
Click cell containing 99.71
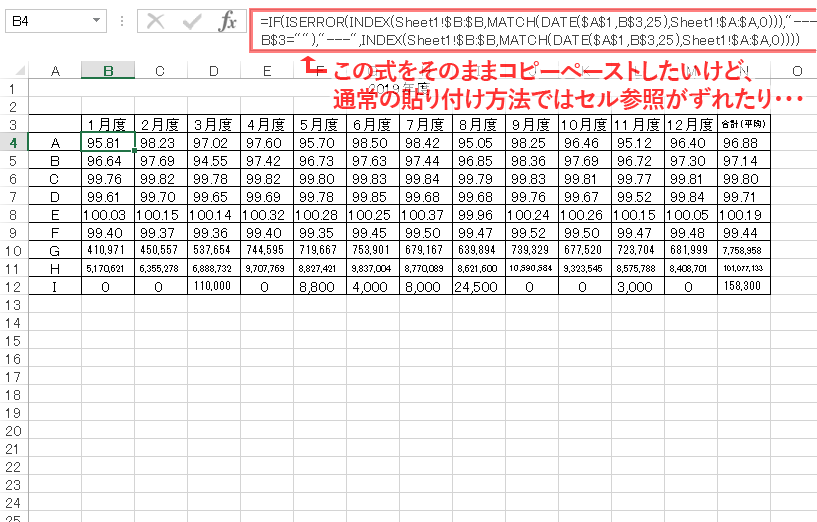[x=744, y=196]
